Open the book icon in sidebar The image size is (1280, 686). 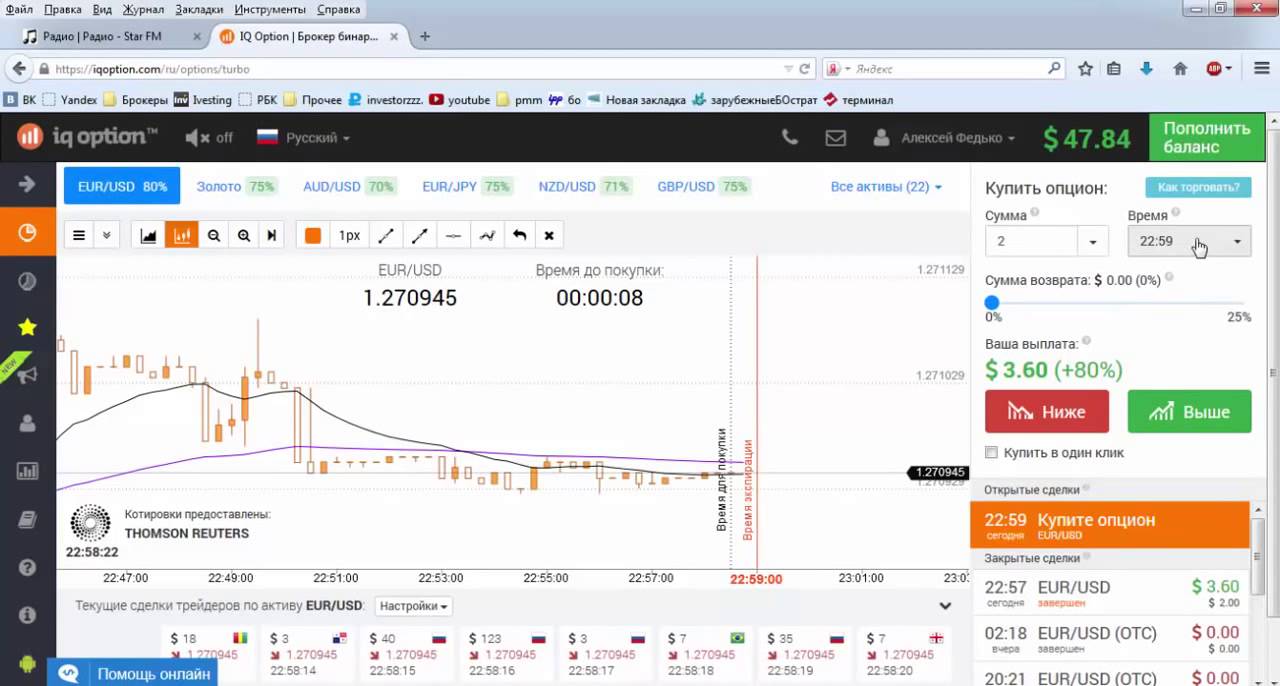coord(27,519)
